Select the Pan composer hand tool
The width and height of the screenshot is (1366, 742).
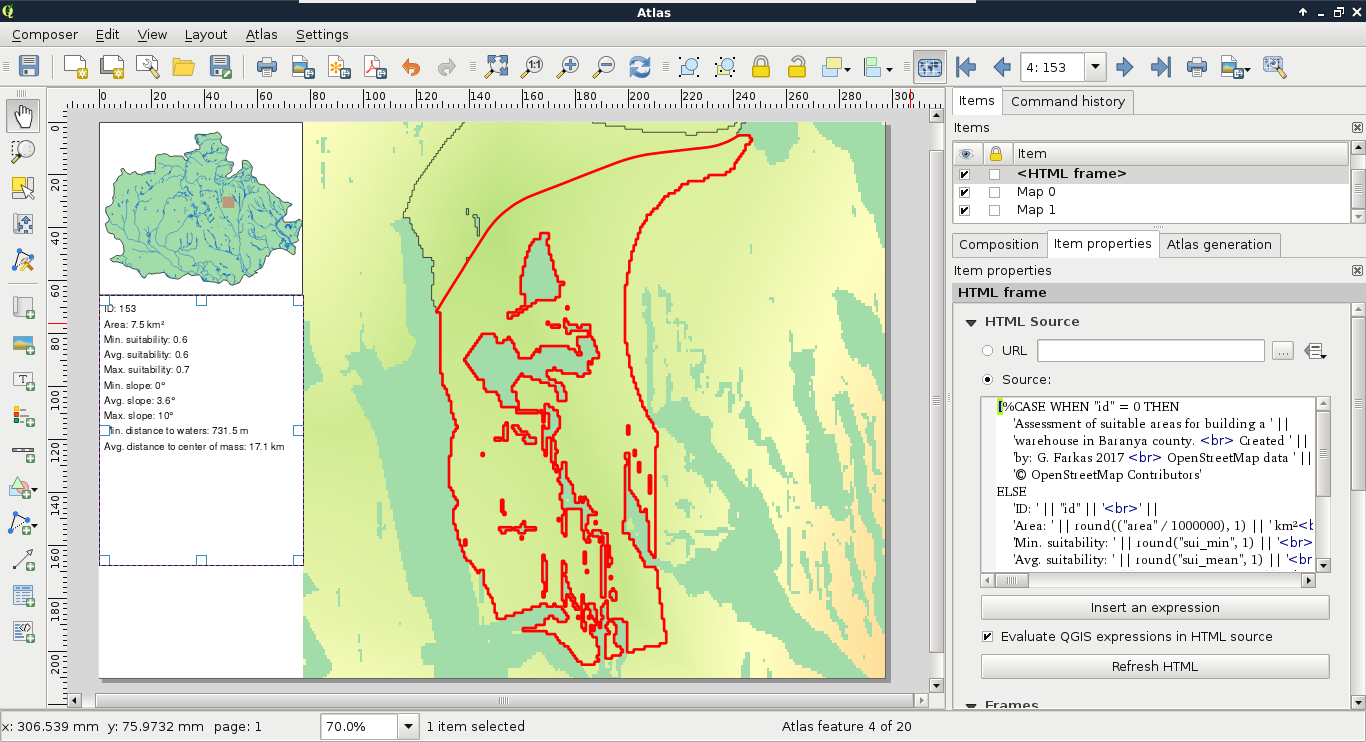click(x=22, y=116)
